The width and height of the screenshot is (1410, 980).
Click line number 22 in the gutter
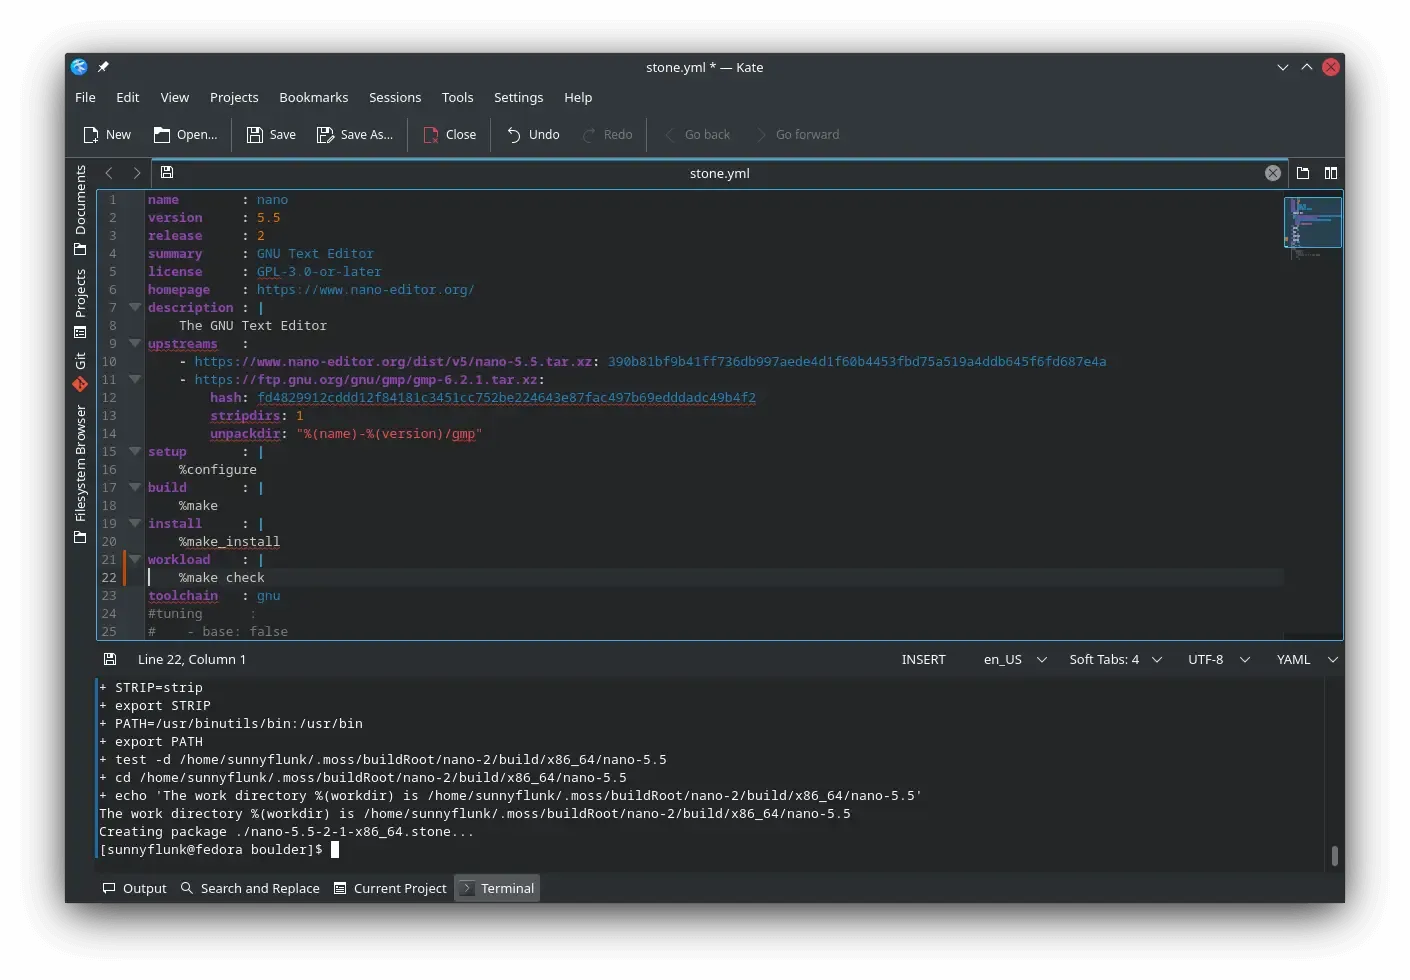(109, 578)
